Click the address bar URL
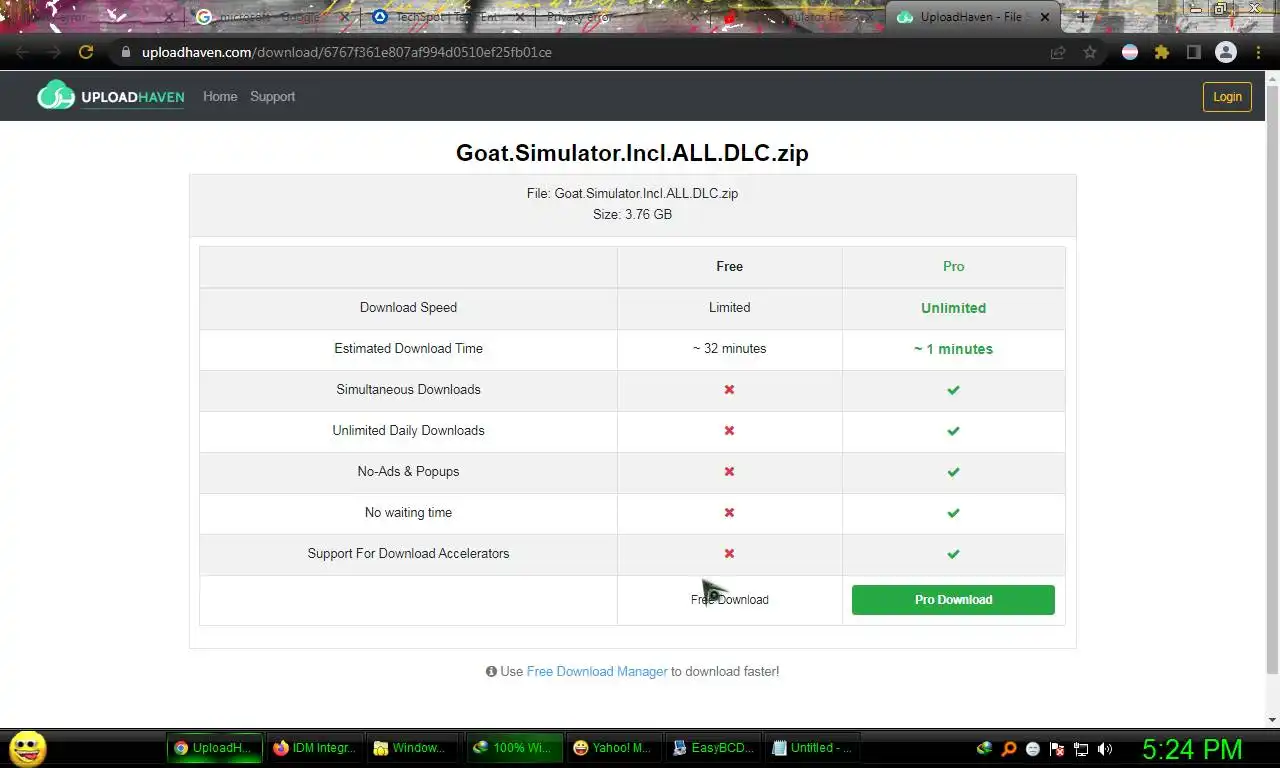 coord(347,52)
